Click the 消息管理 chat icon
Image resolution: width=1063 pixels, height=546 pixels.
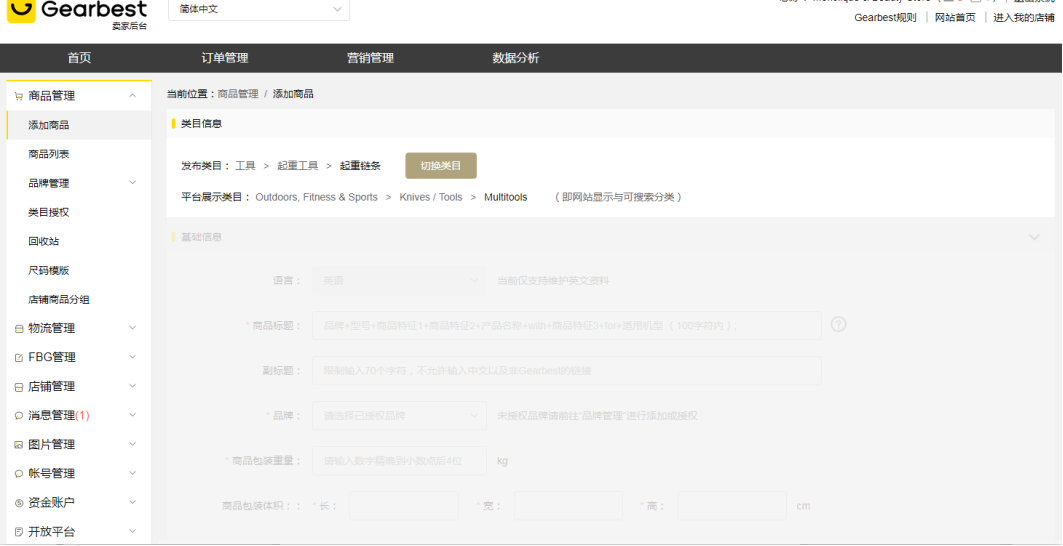(x=18, y=416)
